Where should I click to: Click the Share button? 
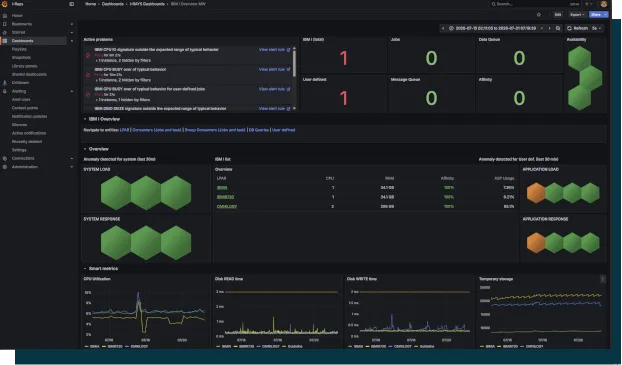(x=595, y=15)
